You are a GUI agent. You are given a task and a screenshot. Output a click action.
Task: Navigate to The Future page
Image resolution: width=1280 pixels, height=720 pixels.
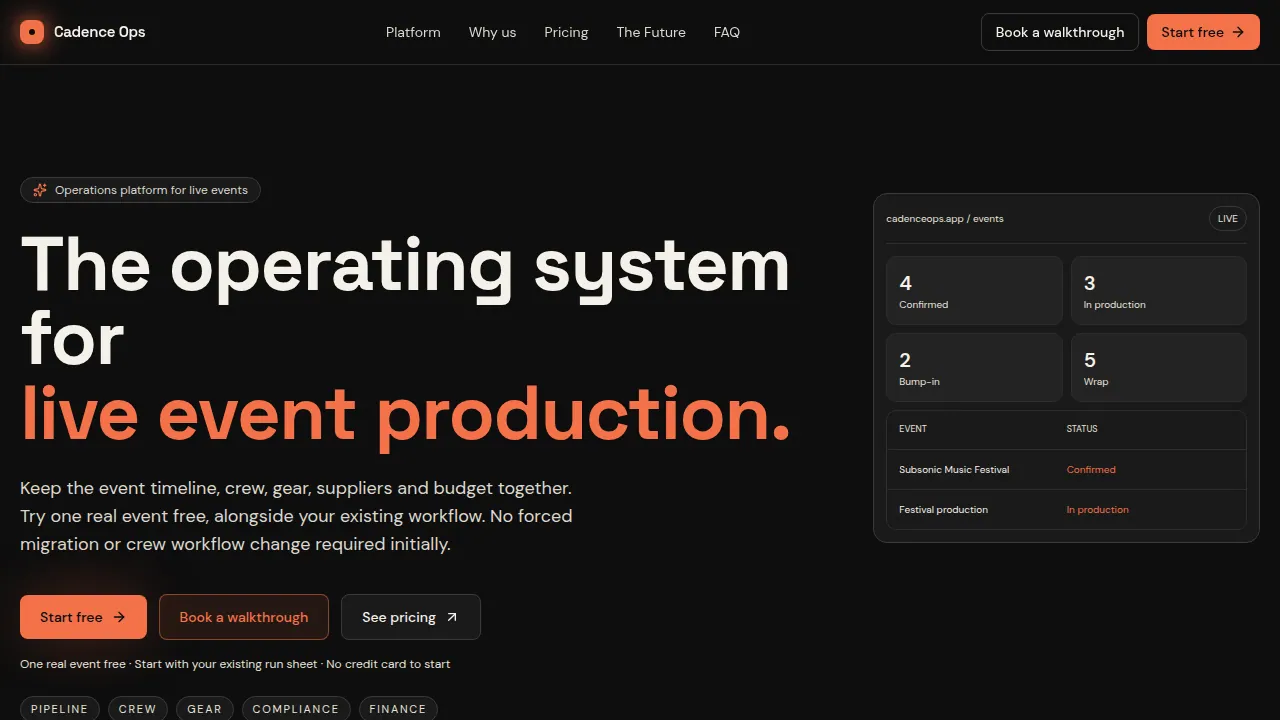pos(651,32)
